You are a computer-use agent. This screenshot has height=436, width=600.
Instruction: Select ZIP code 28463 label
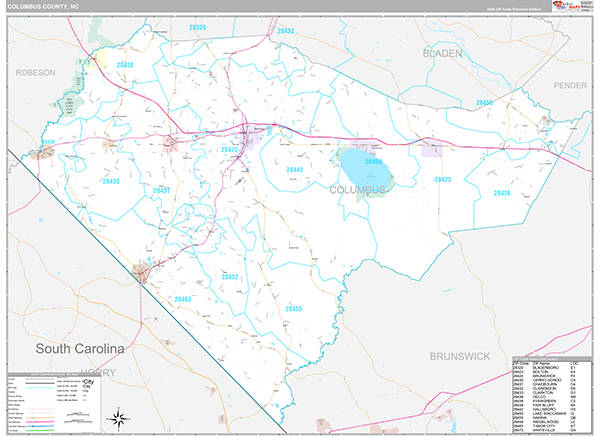pyautogui.click(x=182, y=299)
